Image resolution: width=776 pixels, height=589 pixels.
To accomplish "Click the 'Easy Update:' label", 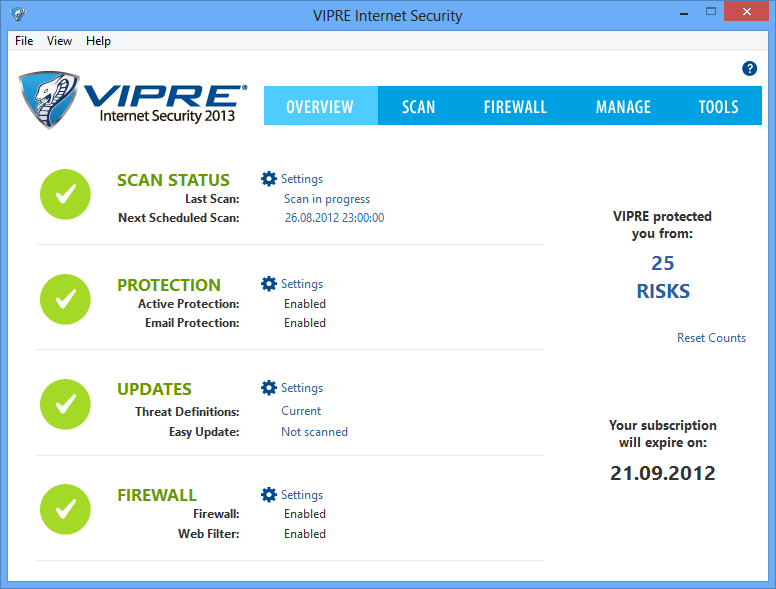I will pos(204,432).
